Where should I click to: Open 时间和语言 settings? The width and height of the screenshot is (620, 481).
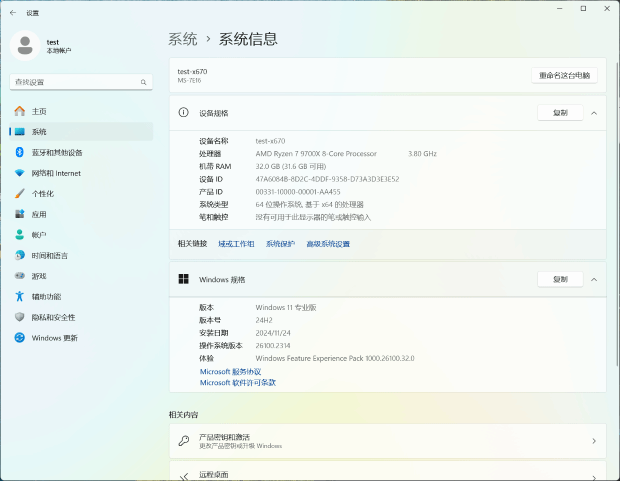[81, 255]
